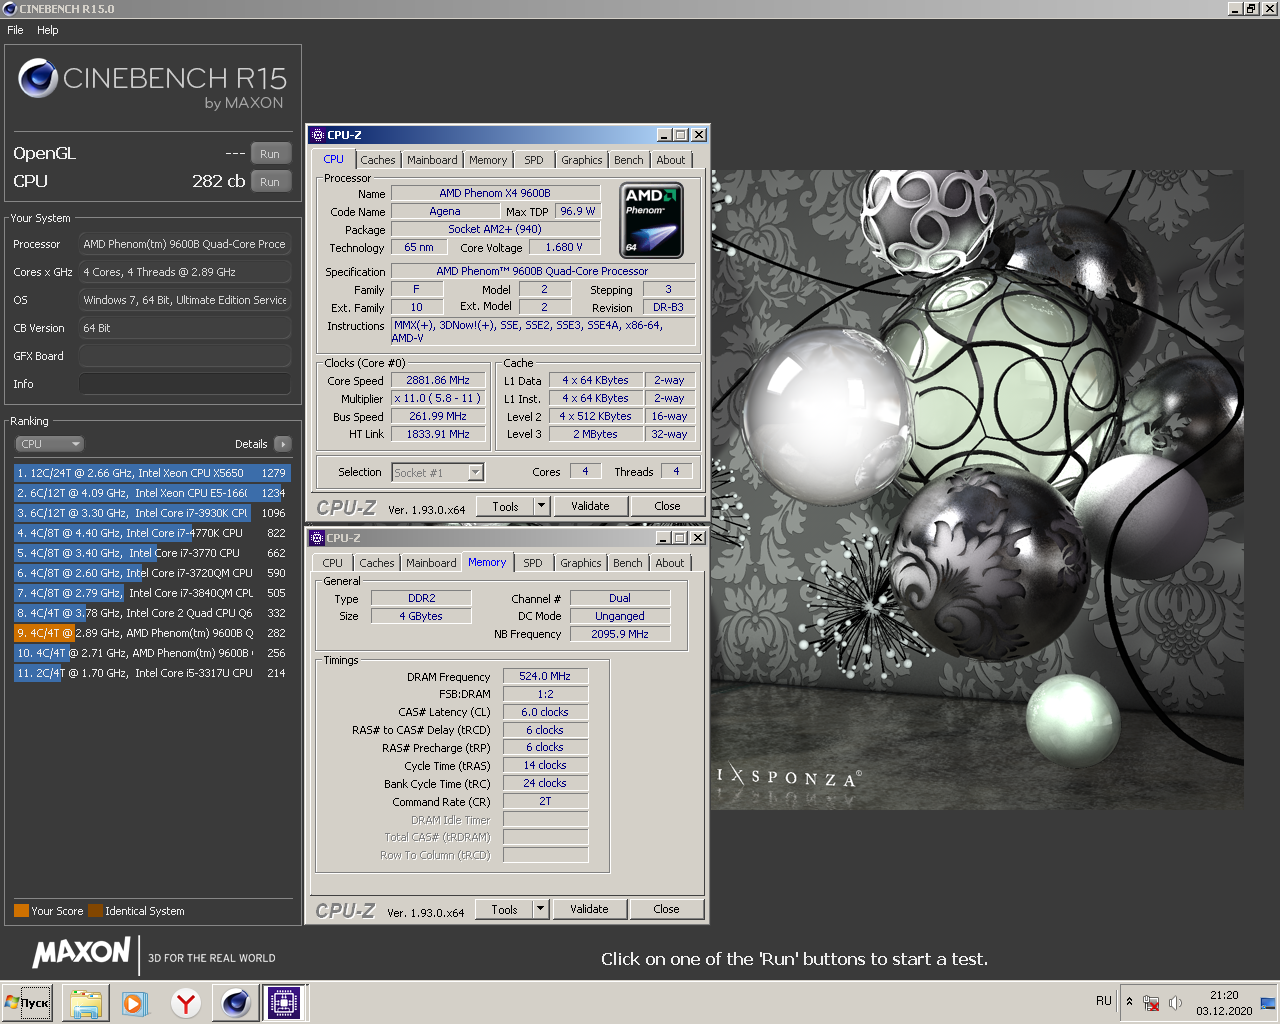The image size is (1280, 1024).
Task: Switch to Graphics tab in upper CPU-Z
Action: [582, 160]
